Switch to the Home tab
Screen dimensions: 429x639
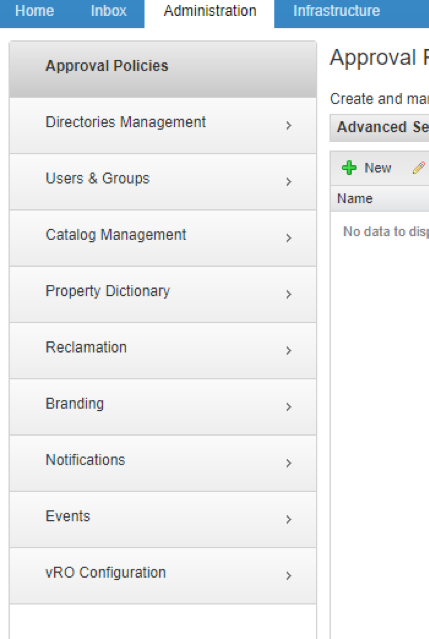pos(35,11)
